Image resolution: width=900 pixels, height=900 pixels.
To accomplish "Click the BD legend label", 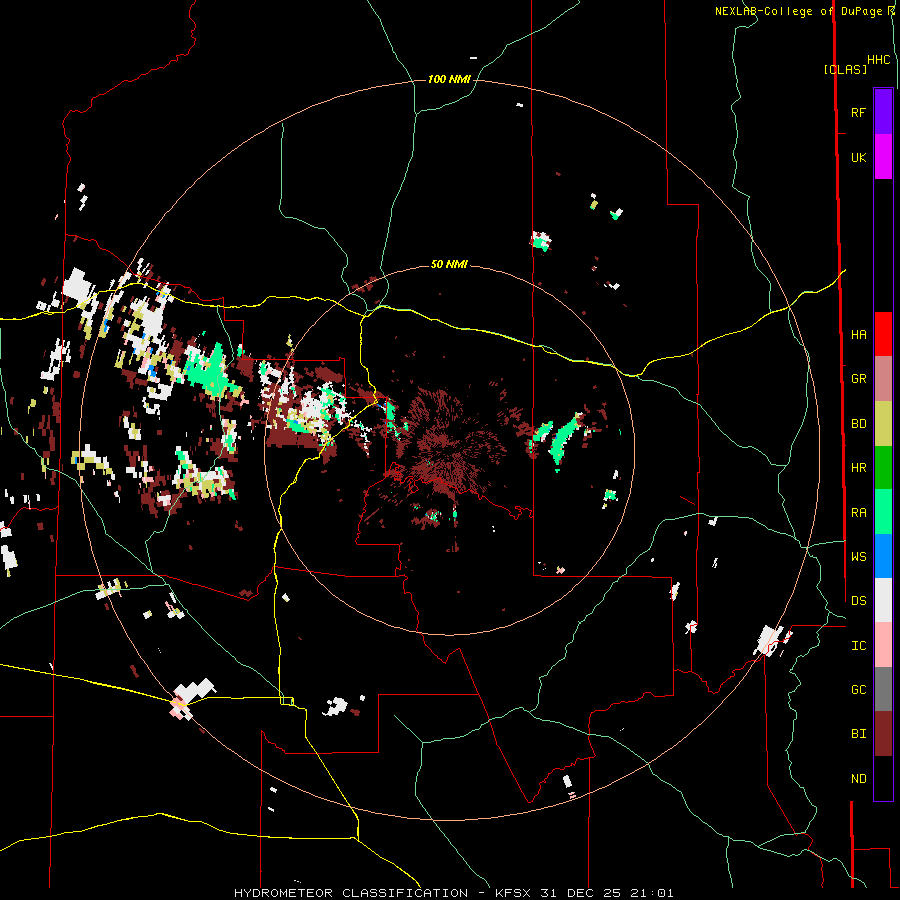I will point(859,424).
